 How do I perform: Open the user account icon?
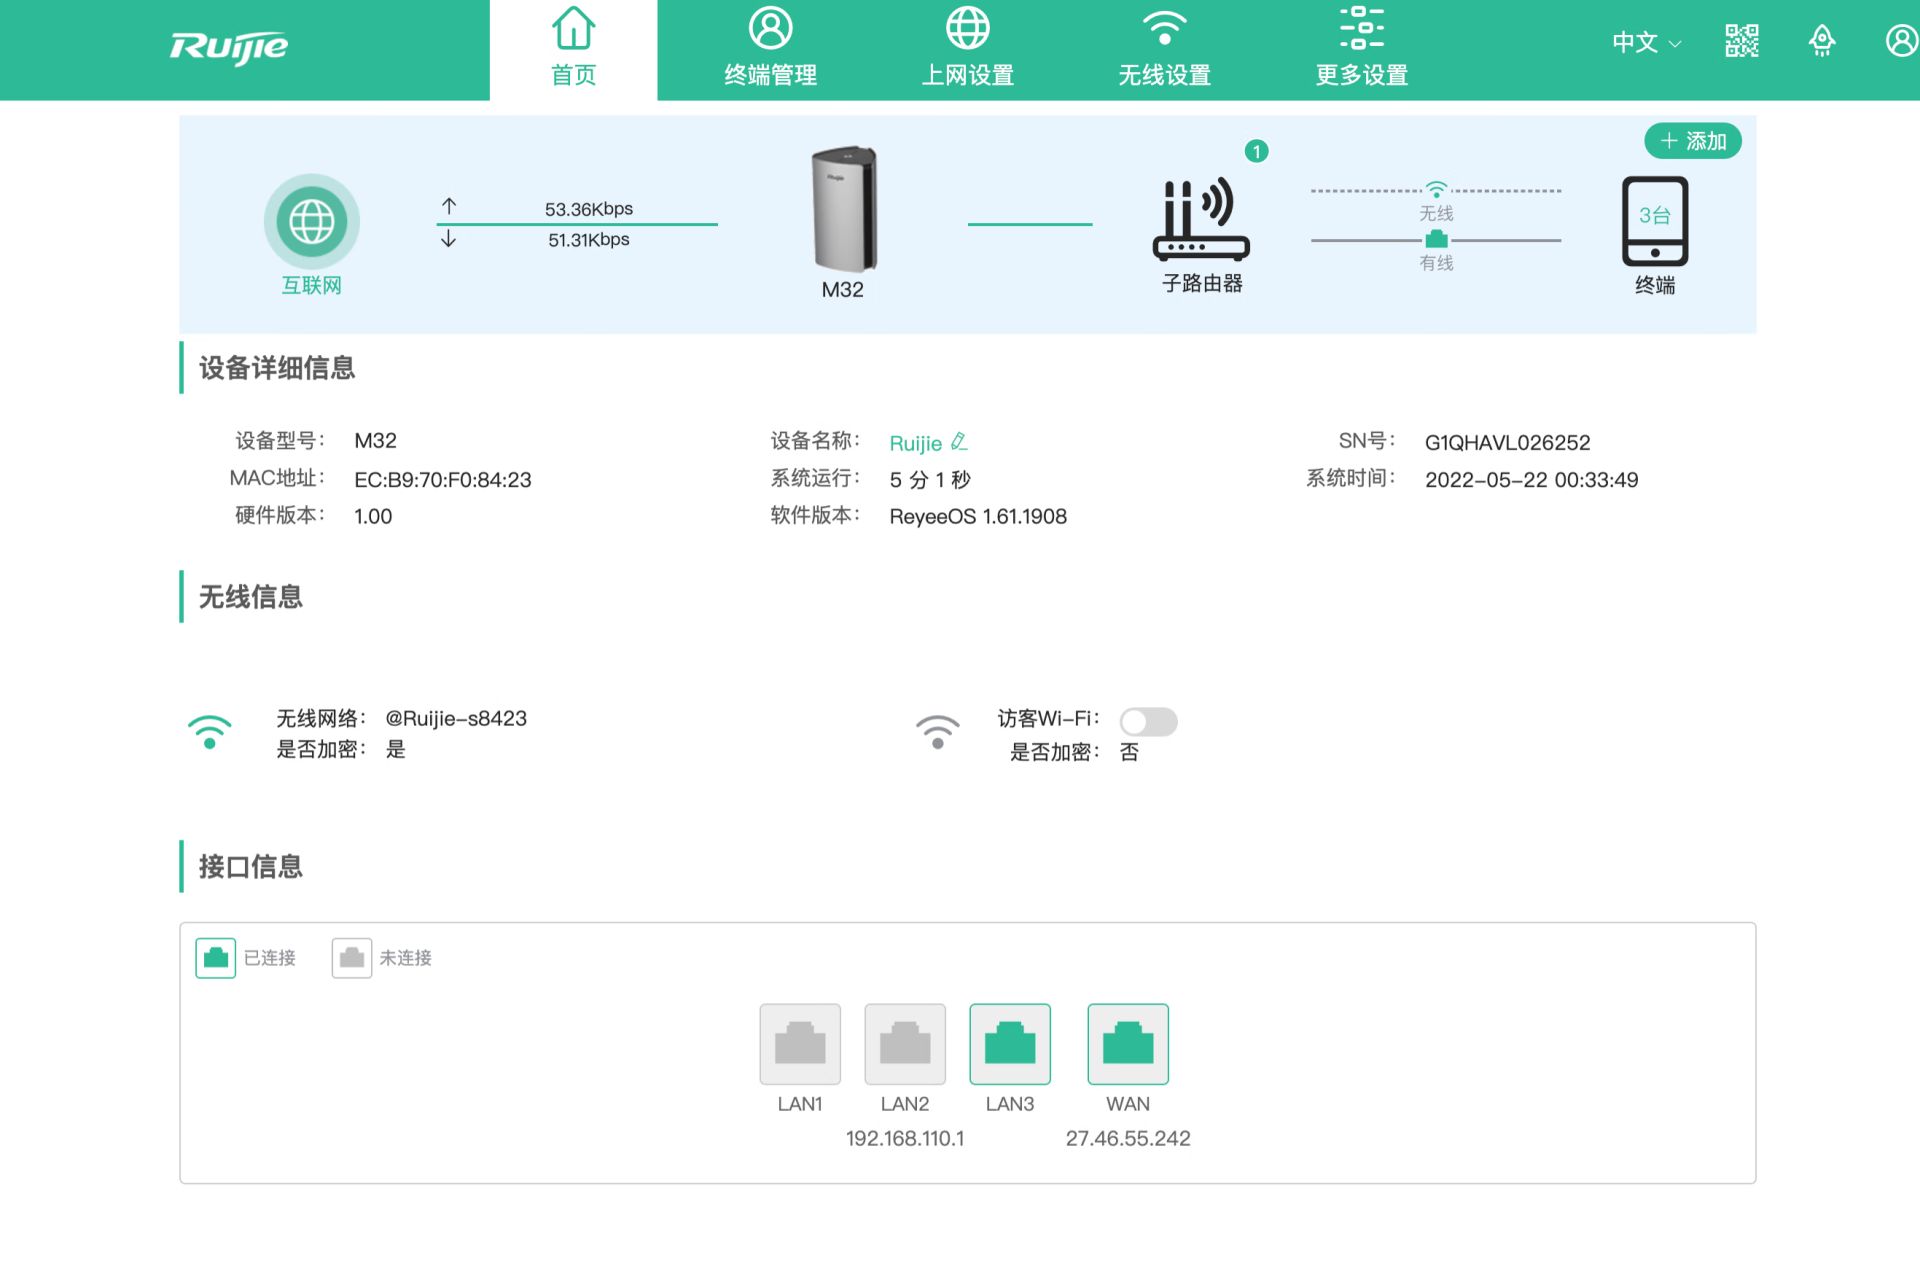1901,41
